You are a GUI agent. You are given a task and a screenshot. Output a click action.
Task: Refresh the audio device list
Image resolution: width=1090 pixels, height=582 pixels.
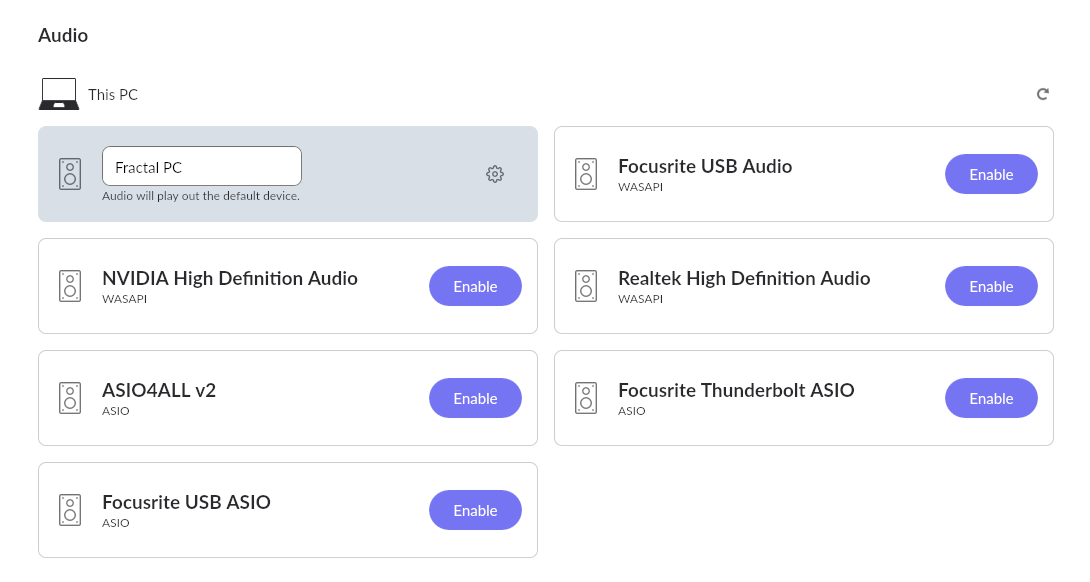coord(1042,94)
